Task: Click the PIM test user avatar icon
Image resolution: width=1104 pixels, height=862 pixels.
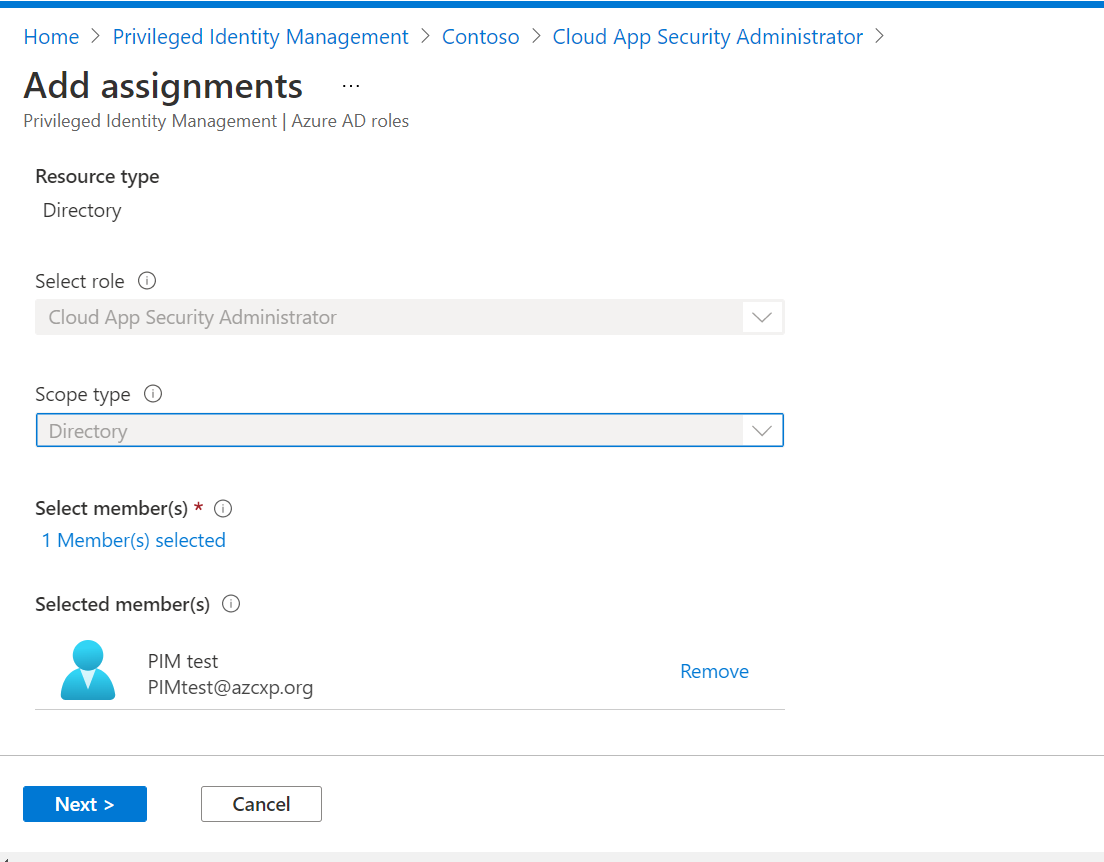Action: click(x=88, y=670)
